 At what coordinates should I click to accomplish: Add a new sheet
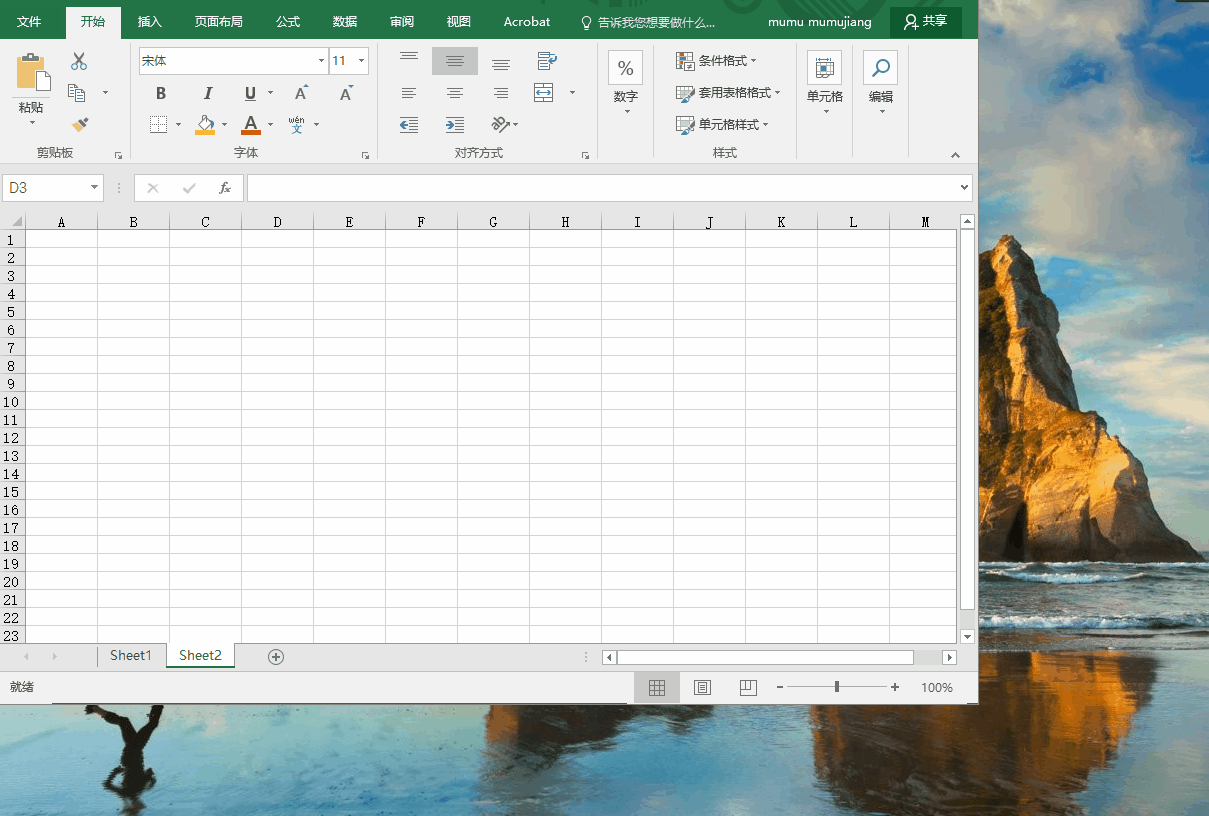[276, 657]
